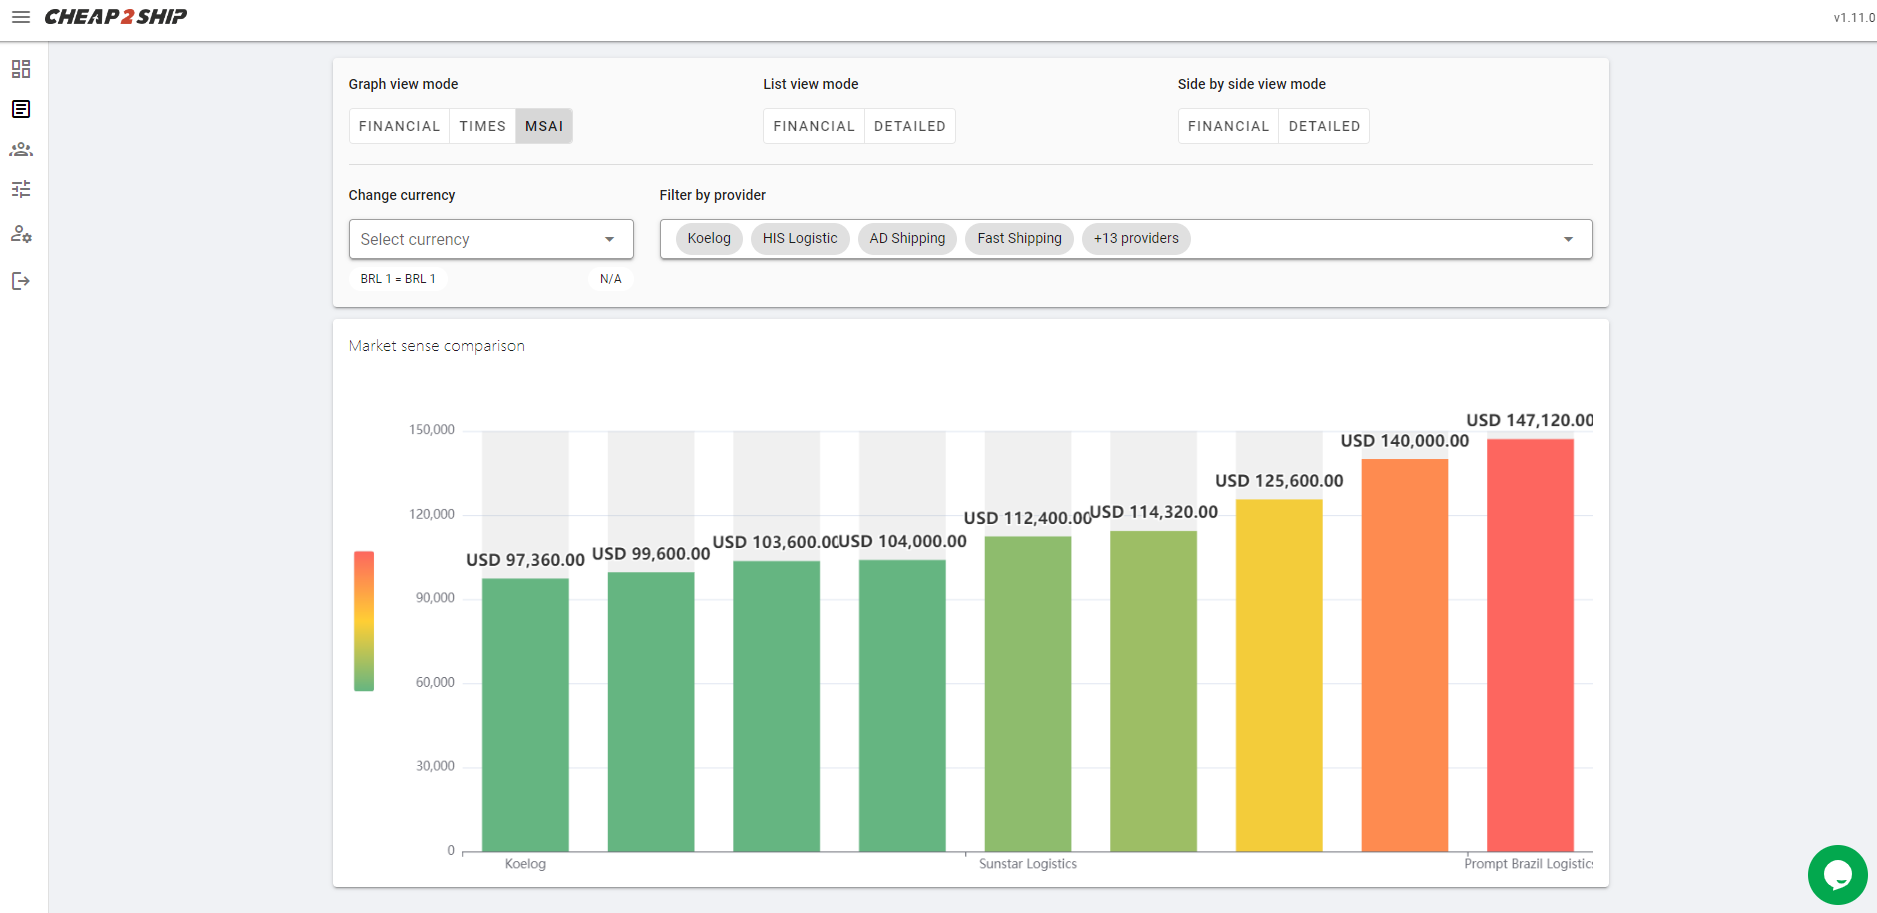
Task: Select Detailed list view mode
Action: (x=910, y=126)
